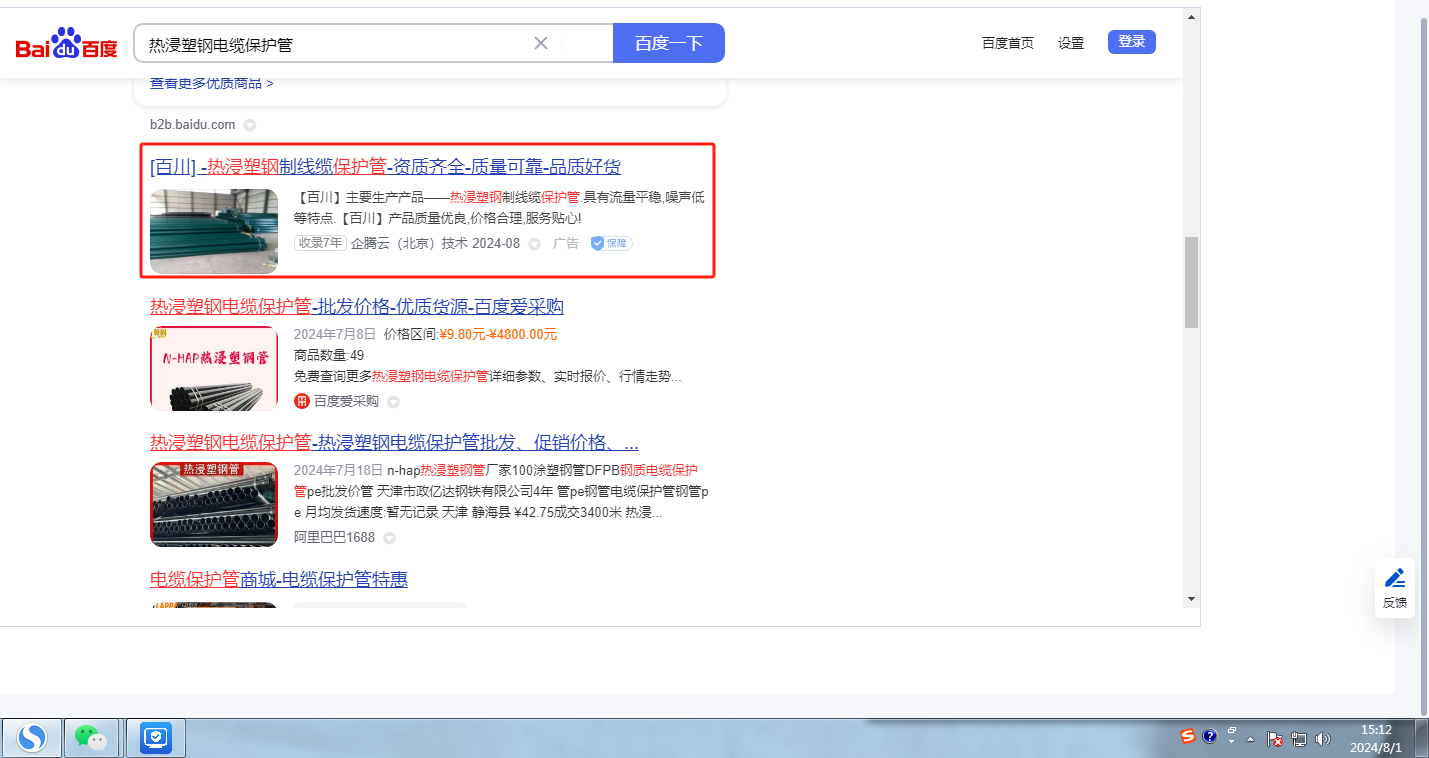Open the Action Center flag icon
The image size is (1429, 758).
[1275, 739]
